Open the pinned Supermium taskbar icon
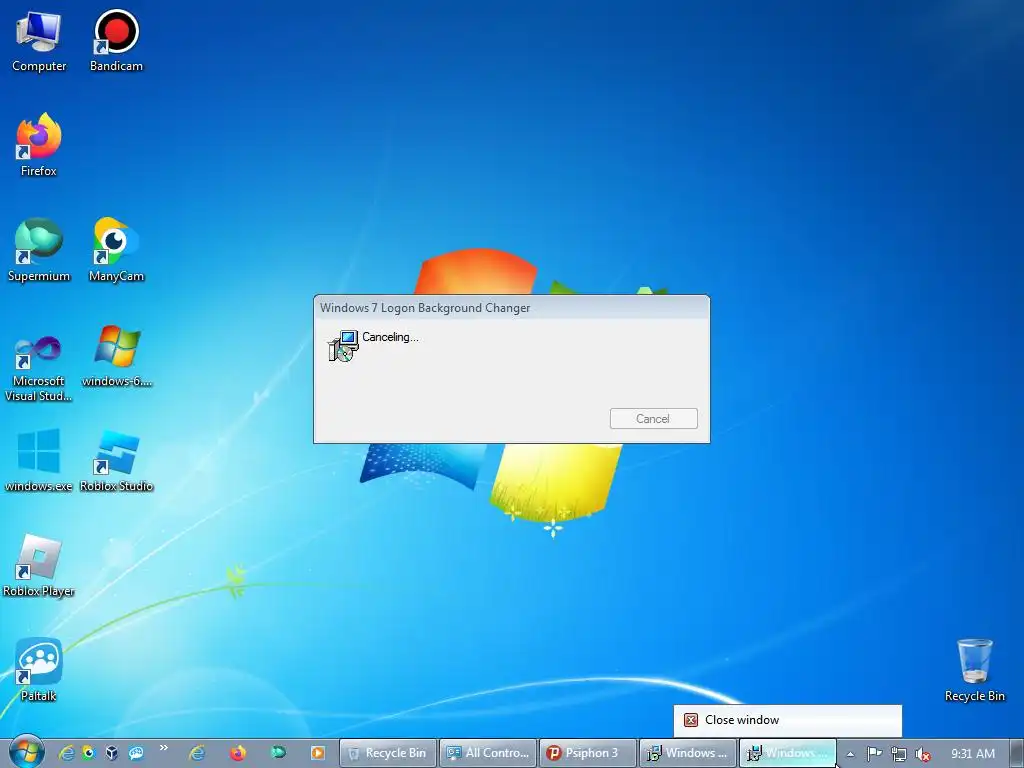The image size is (1024, 768). 278,753
